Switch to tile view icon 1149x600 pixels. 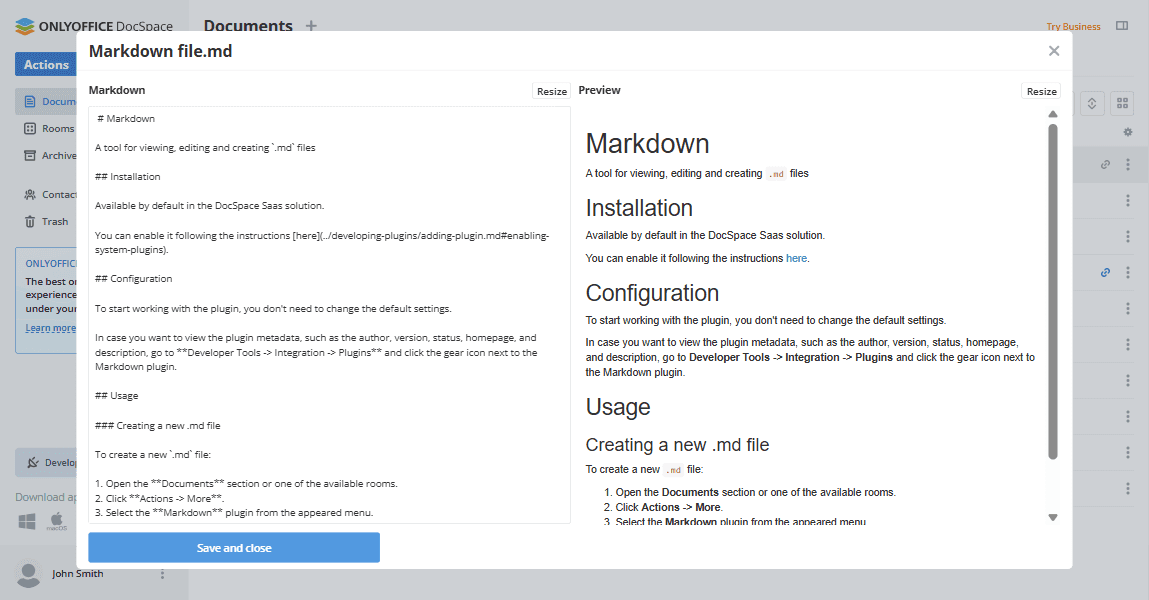[x=1122, y=103]
